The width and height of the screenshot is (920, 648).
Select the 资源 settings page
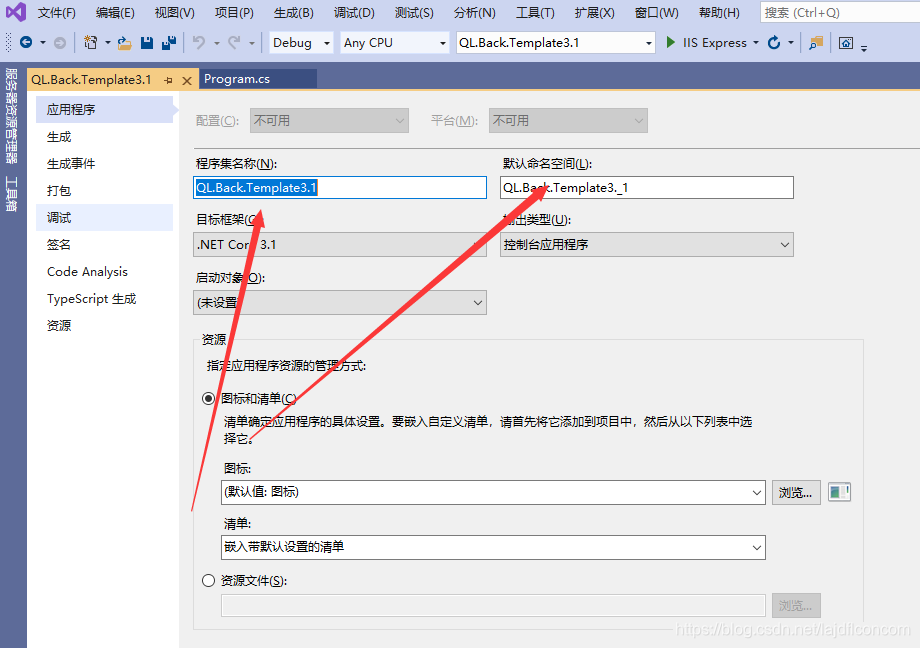coord(104,326)
